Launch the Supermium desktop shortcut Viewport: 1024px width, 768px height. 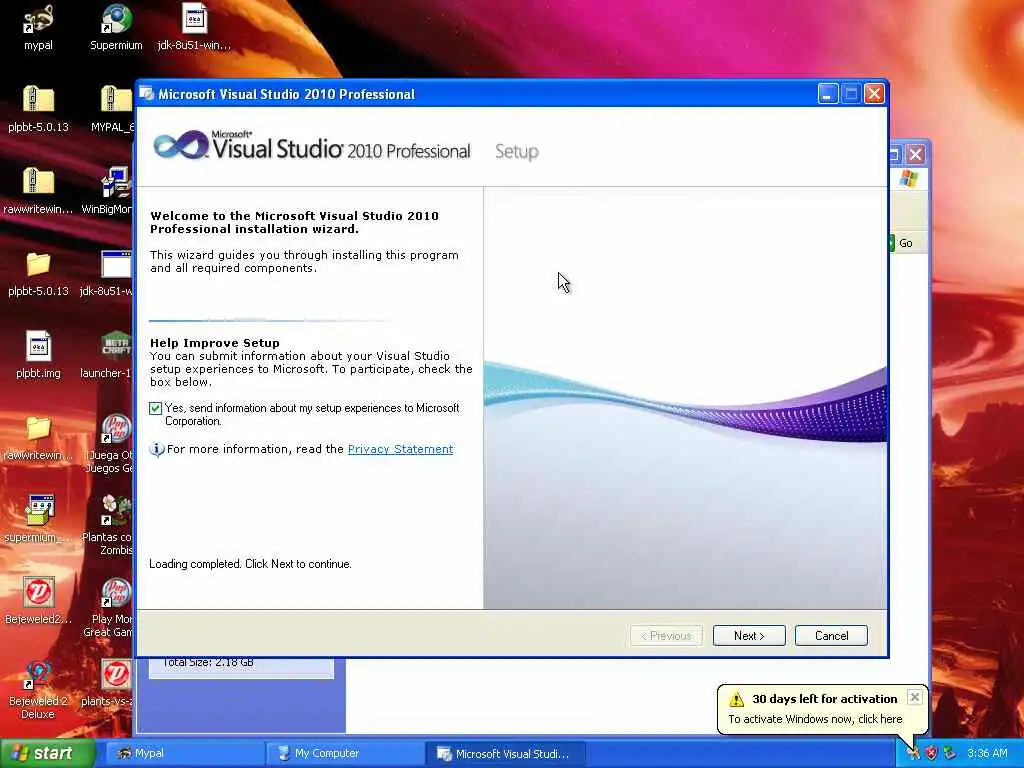pyautogui.click(x=116, y=20)
